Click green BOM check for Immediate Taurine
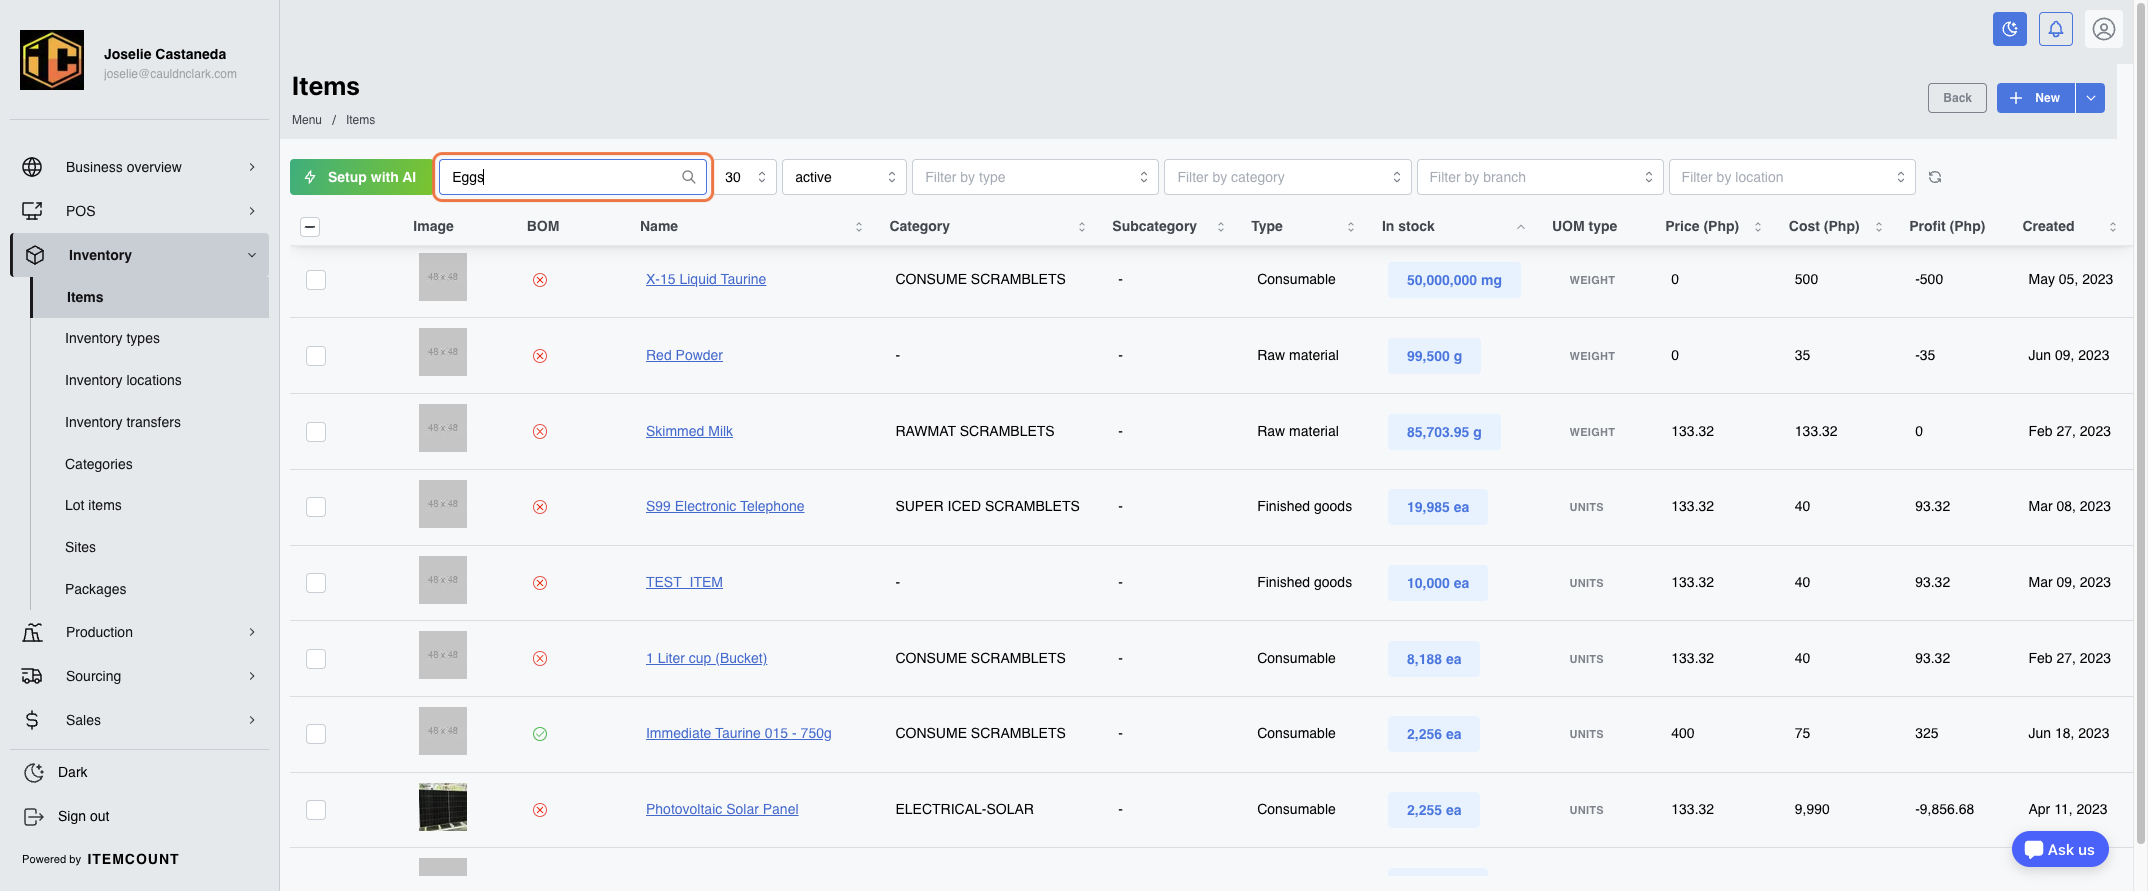Screen dimensions: 2148x891 (x=540, y=734)
